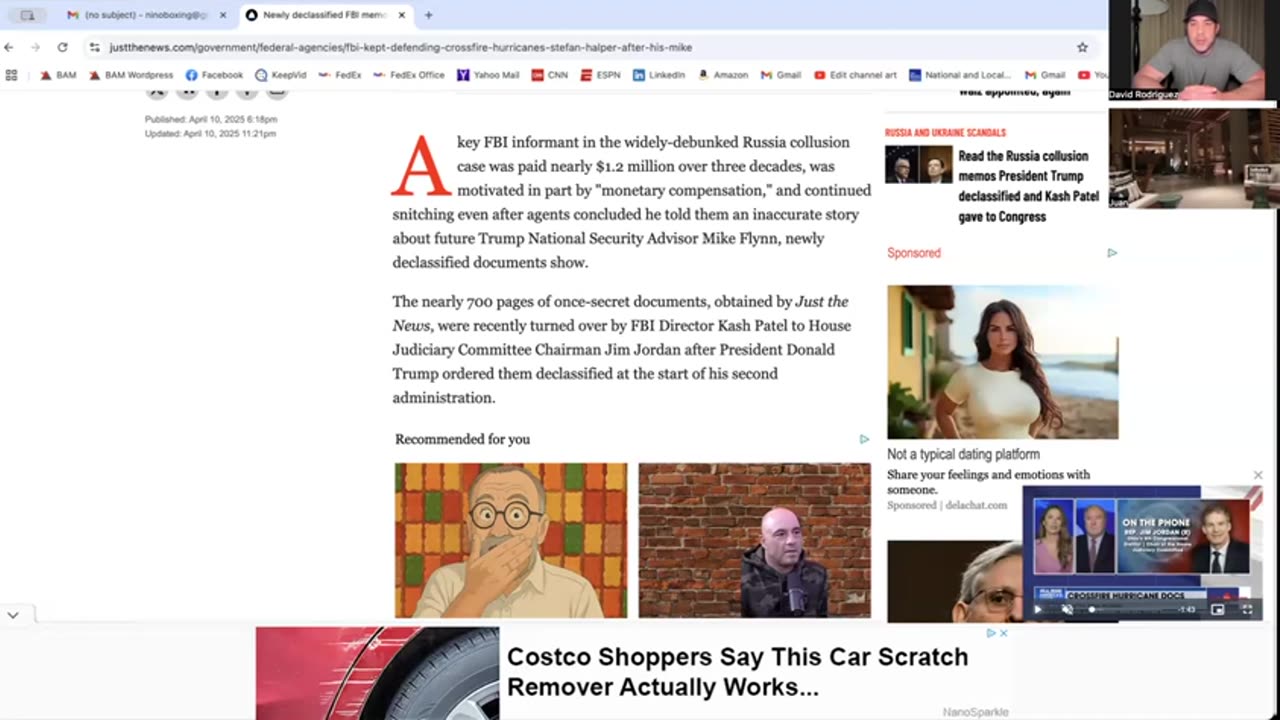Open the BAM Wordpress bookmark
This screenshot has width=1280, height=720.
coord(131,75)
